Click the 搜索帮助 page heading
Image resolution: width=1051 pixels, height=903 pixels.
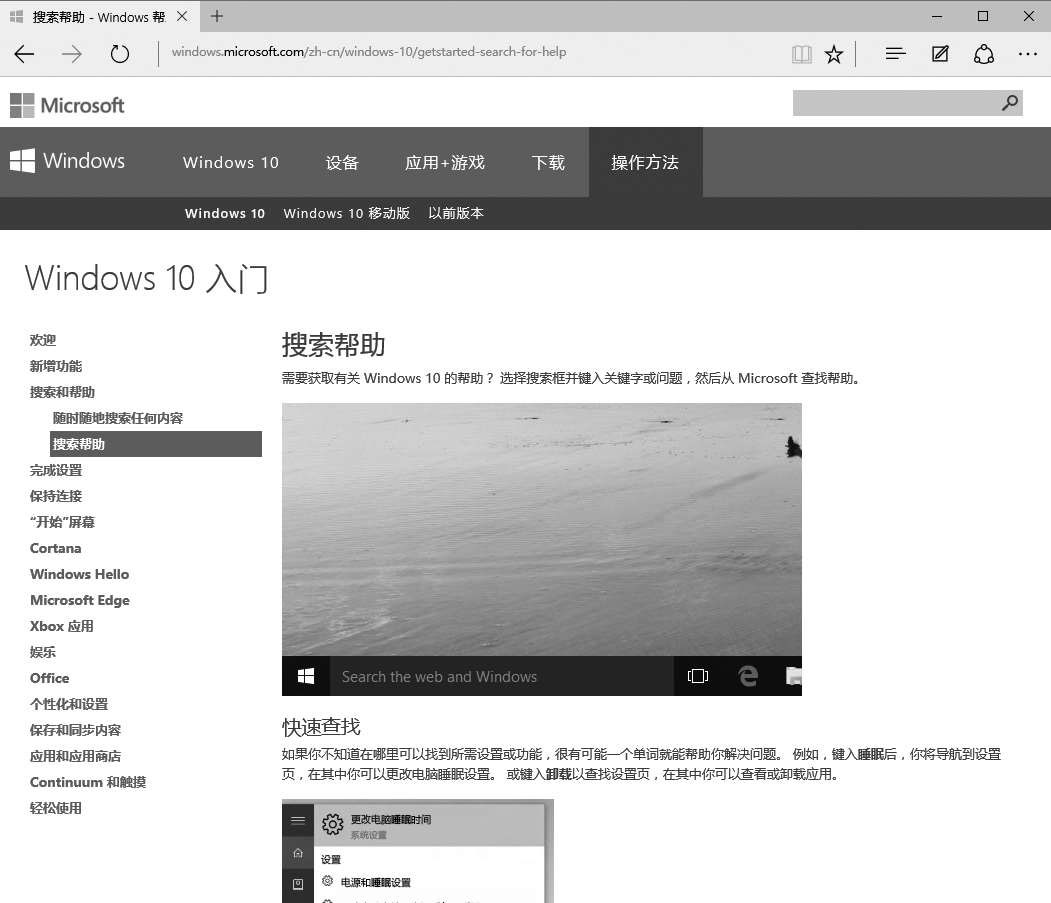click(333, 345)
